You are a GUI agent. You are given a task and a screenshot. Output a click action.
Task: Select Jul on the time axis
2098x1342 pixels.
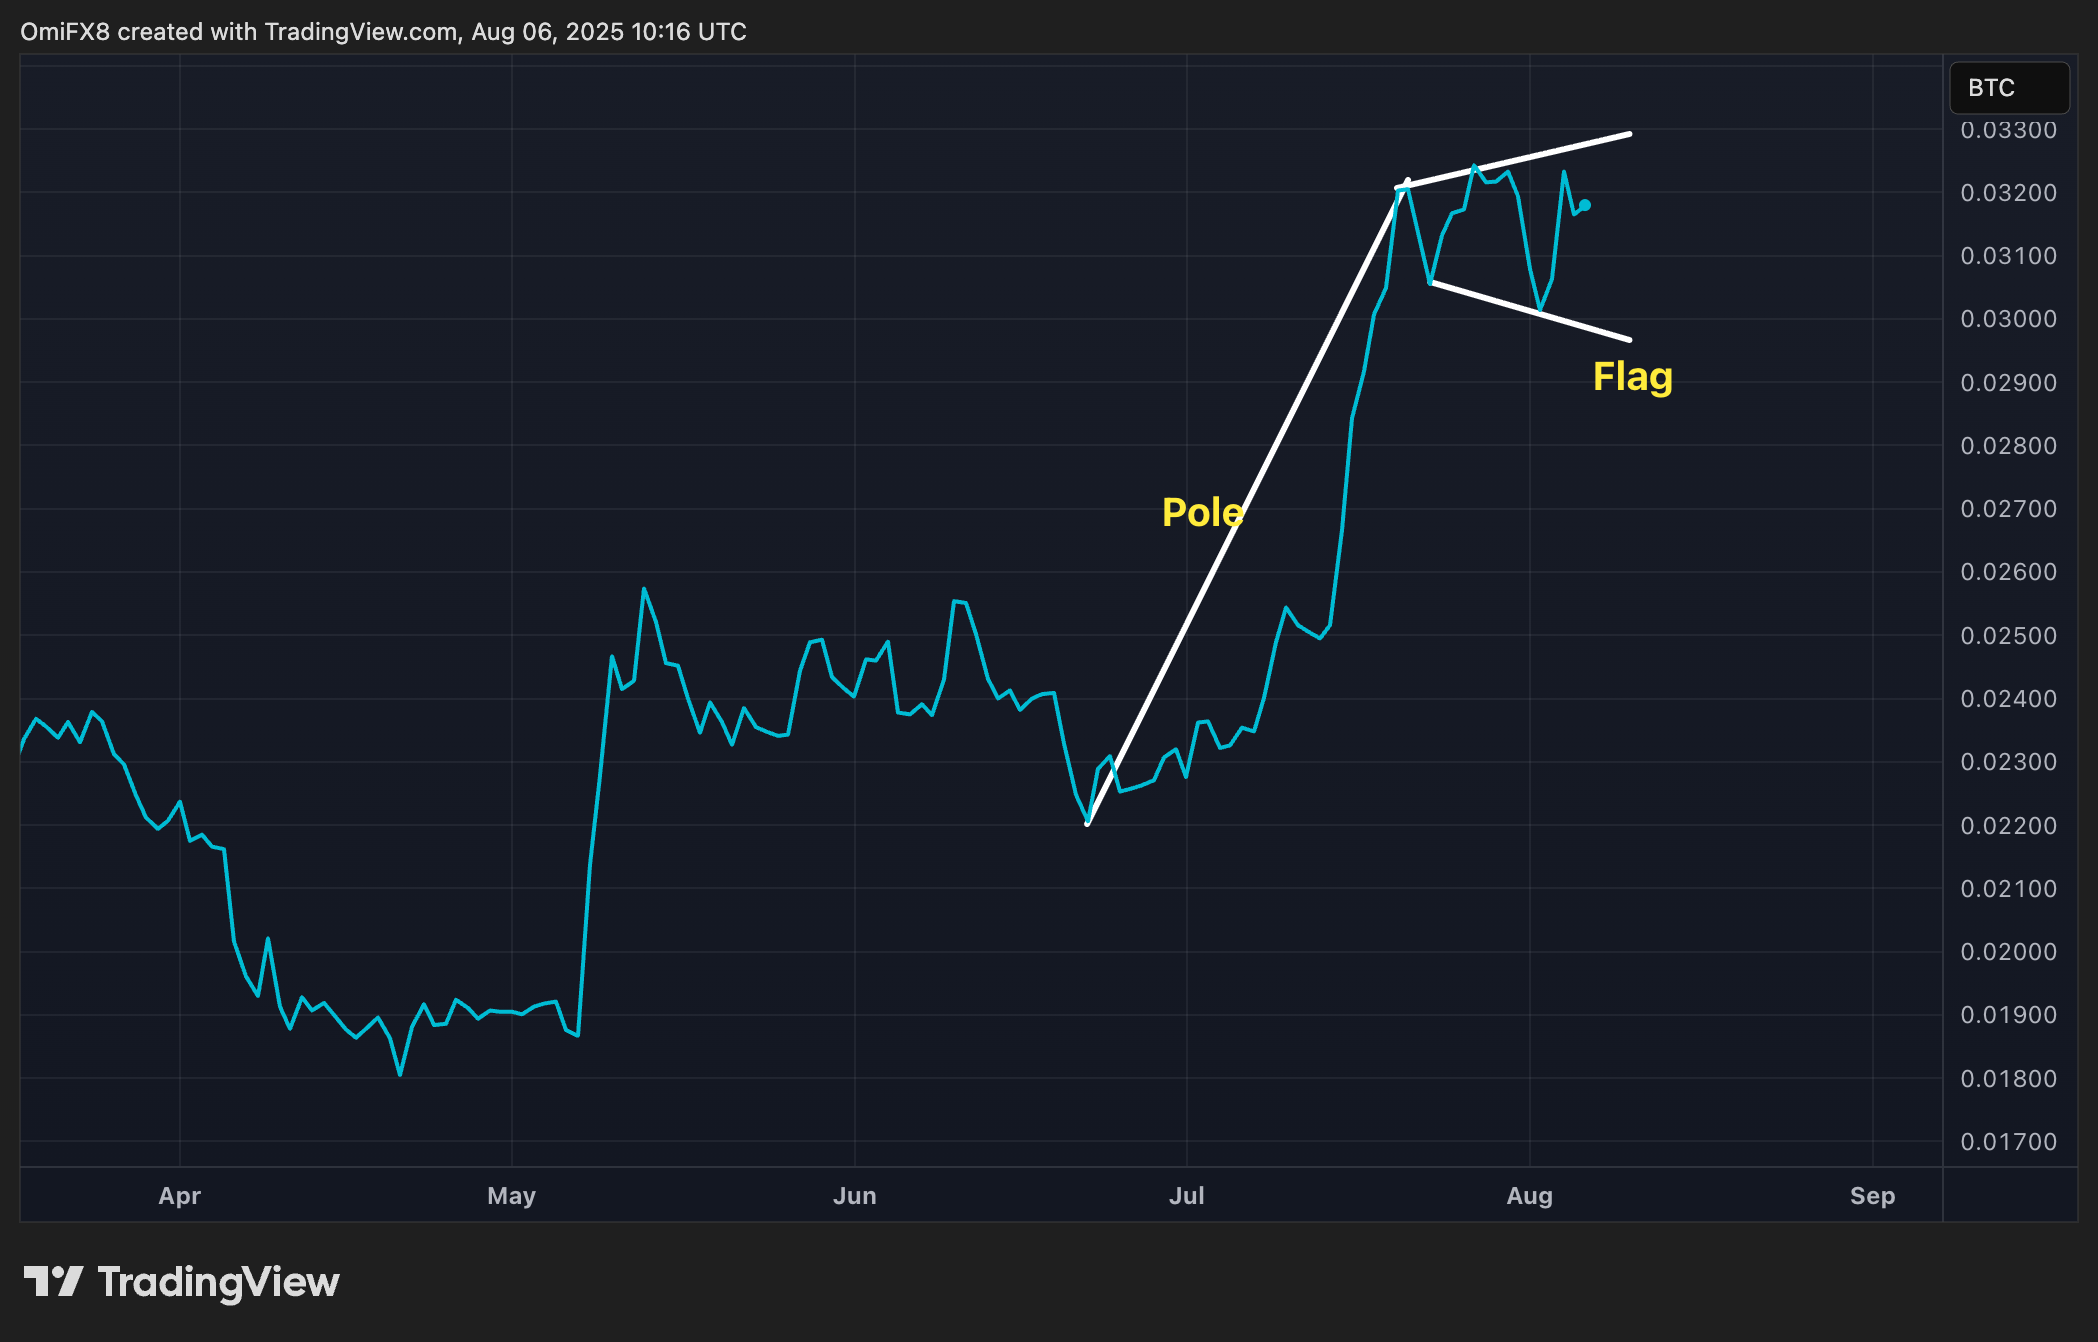click(1187, 1196)
